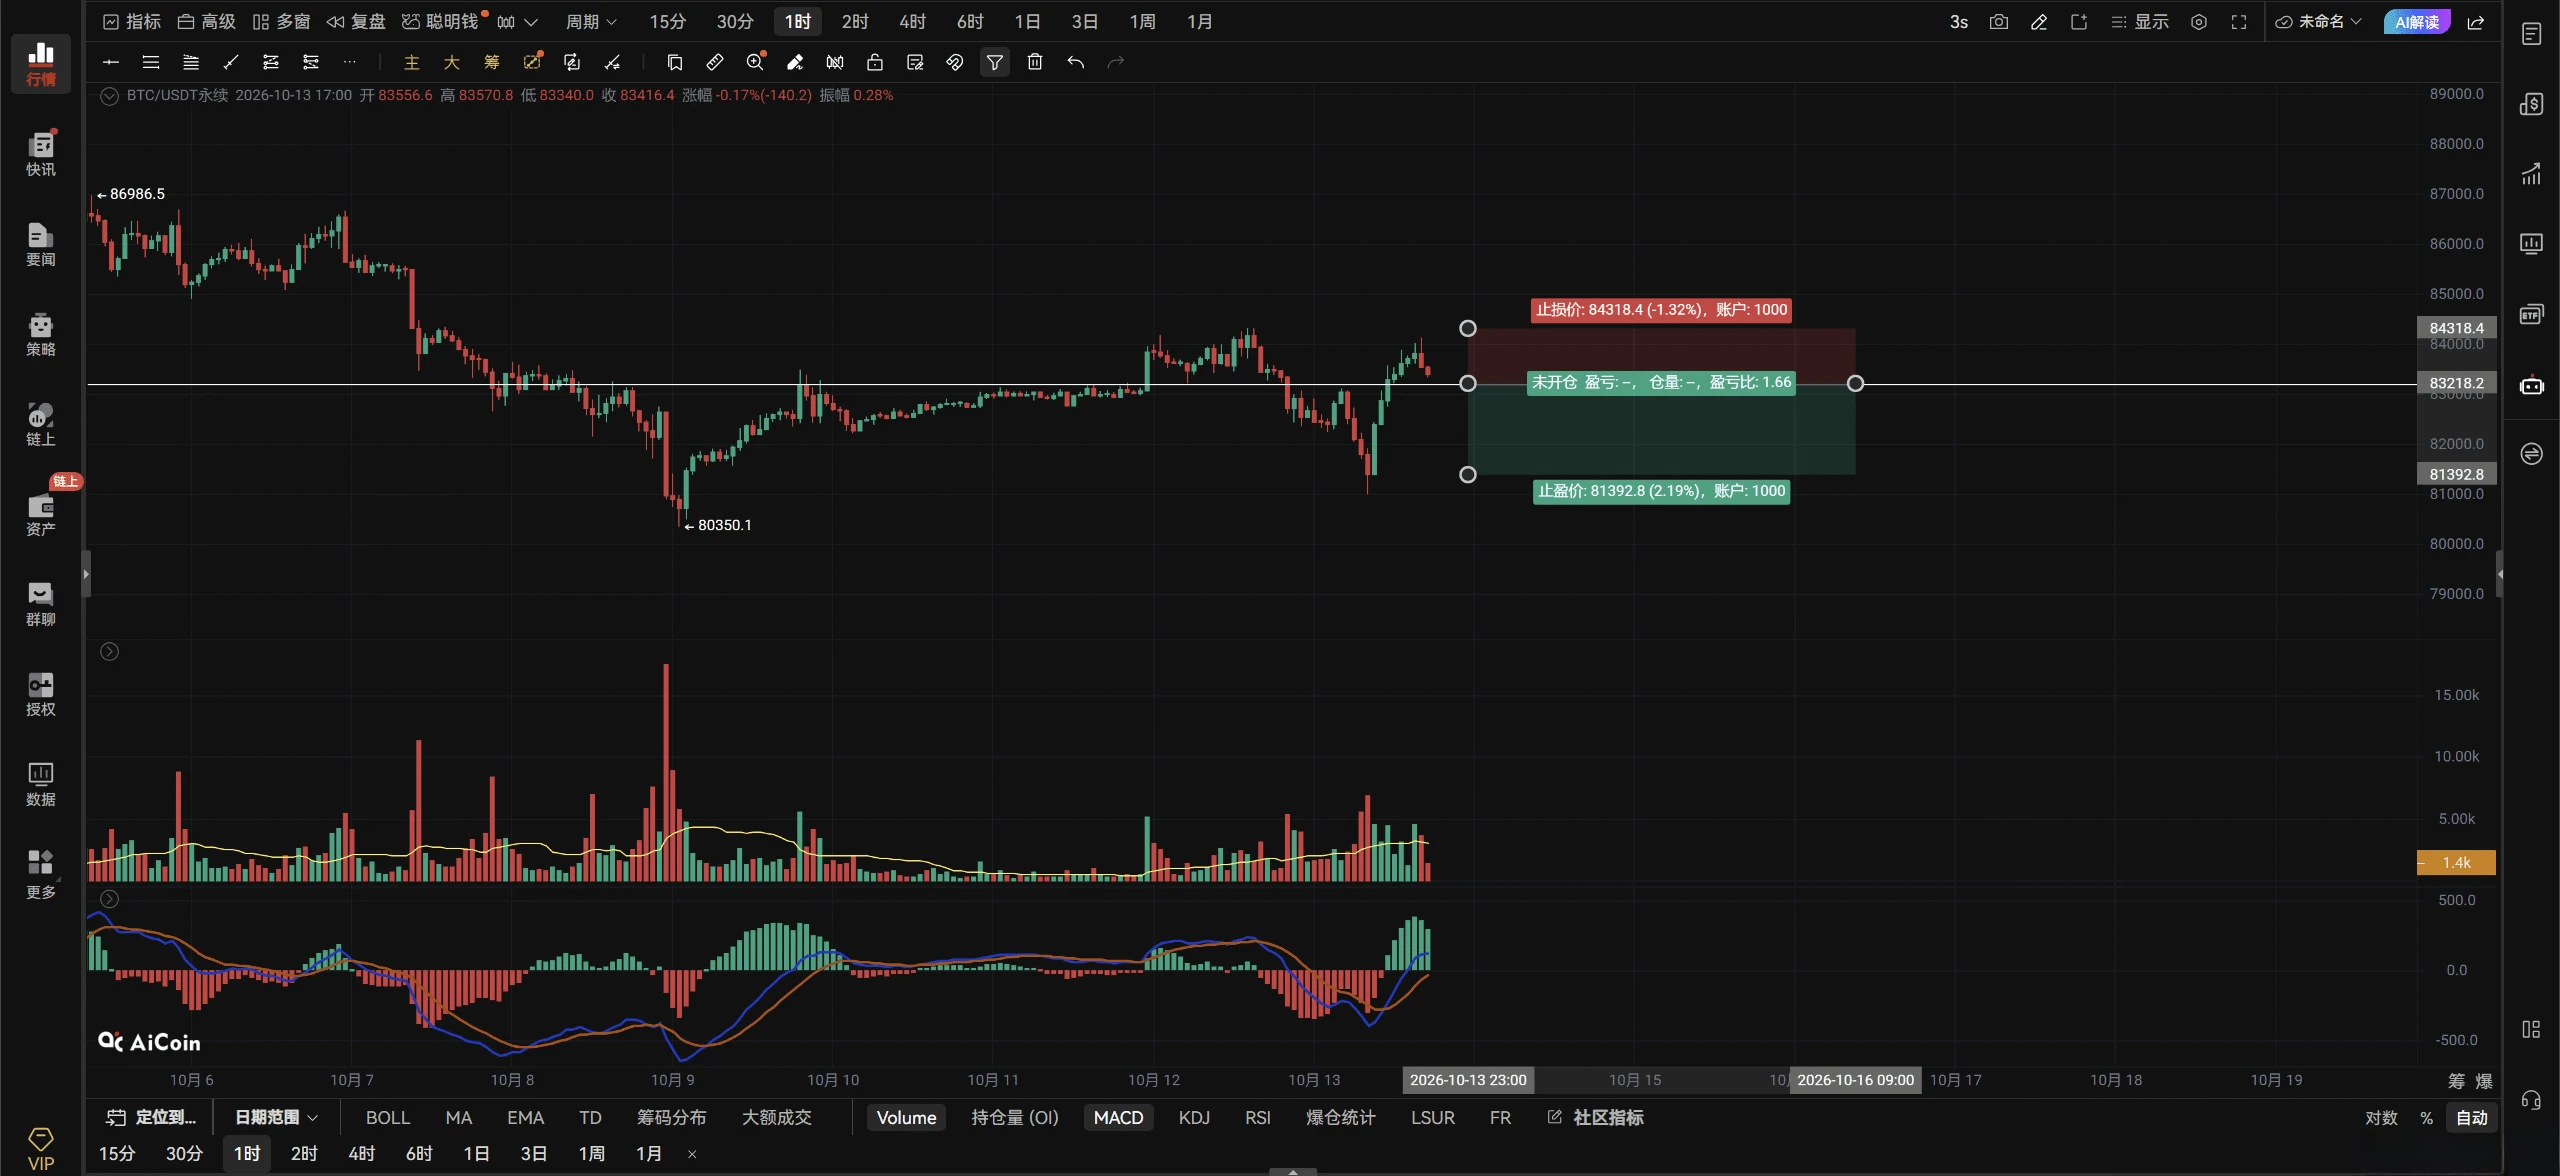The height and width of the screenshot is (1176, 2560).
Task: Open the hexagon chart settings icon
Action: click(x=2199, y=22)
